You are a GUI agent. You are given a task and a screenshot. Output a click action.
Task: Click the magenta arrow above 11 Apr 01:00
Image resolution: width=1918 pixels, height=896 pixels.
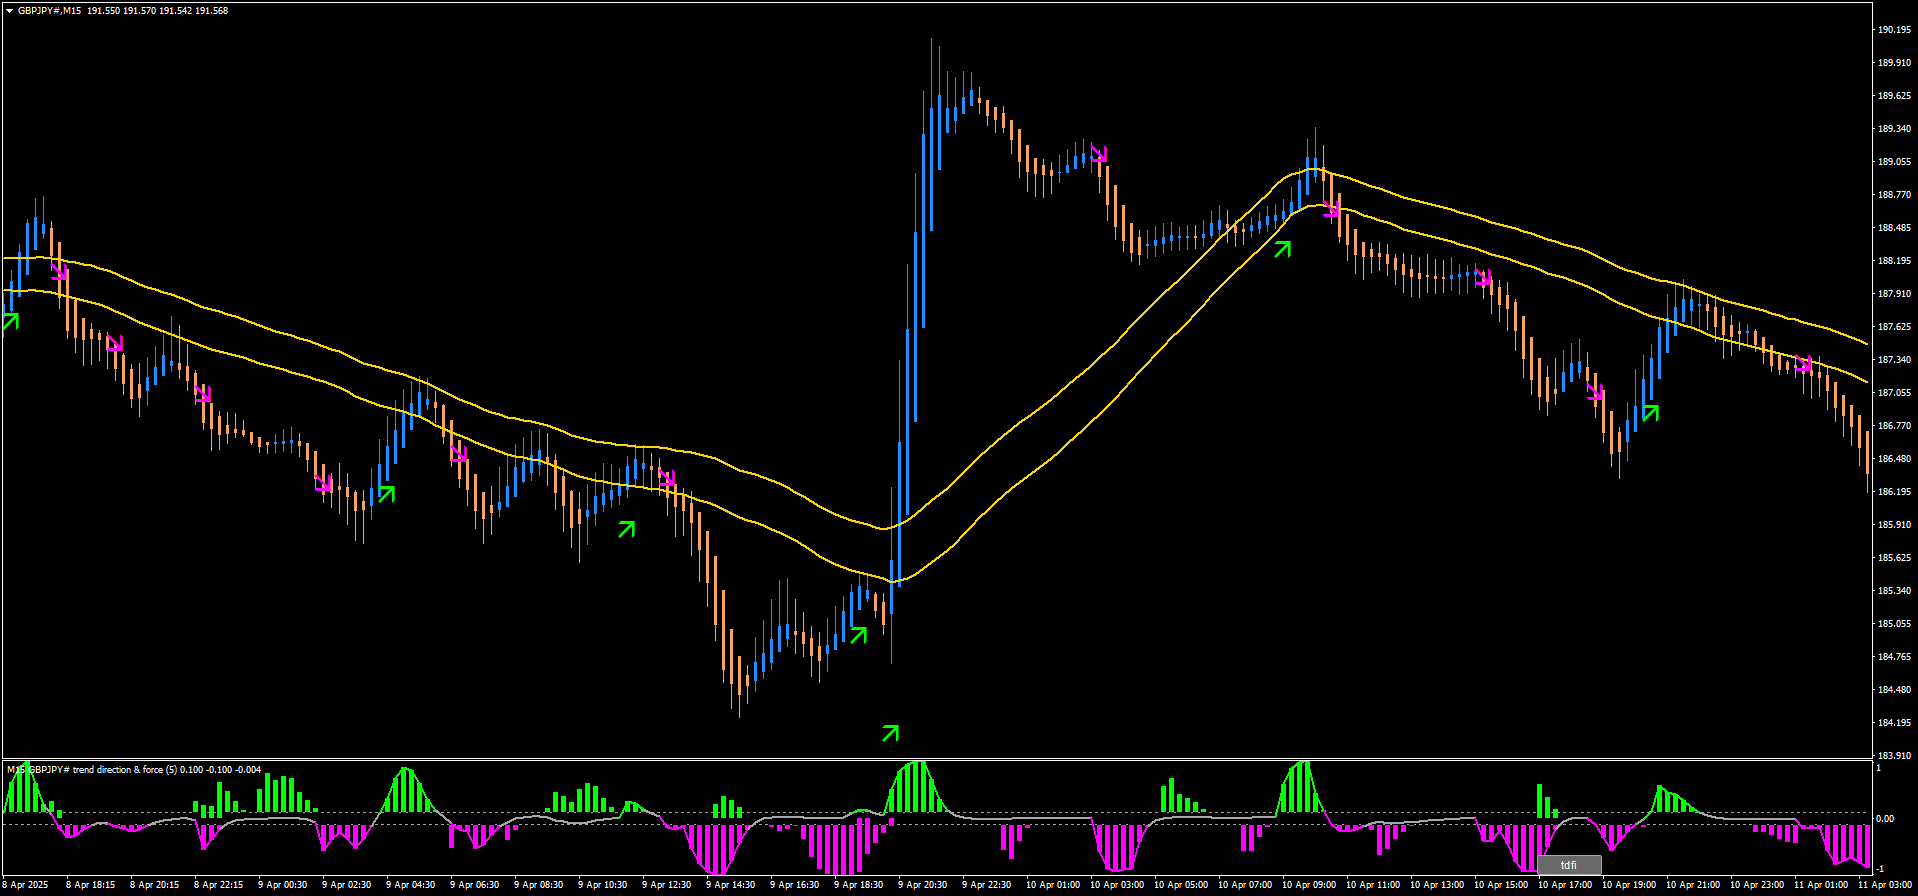[x=1803, y=364]
